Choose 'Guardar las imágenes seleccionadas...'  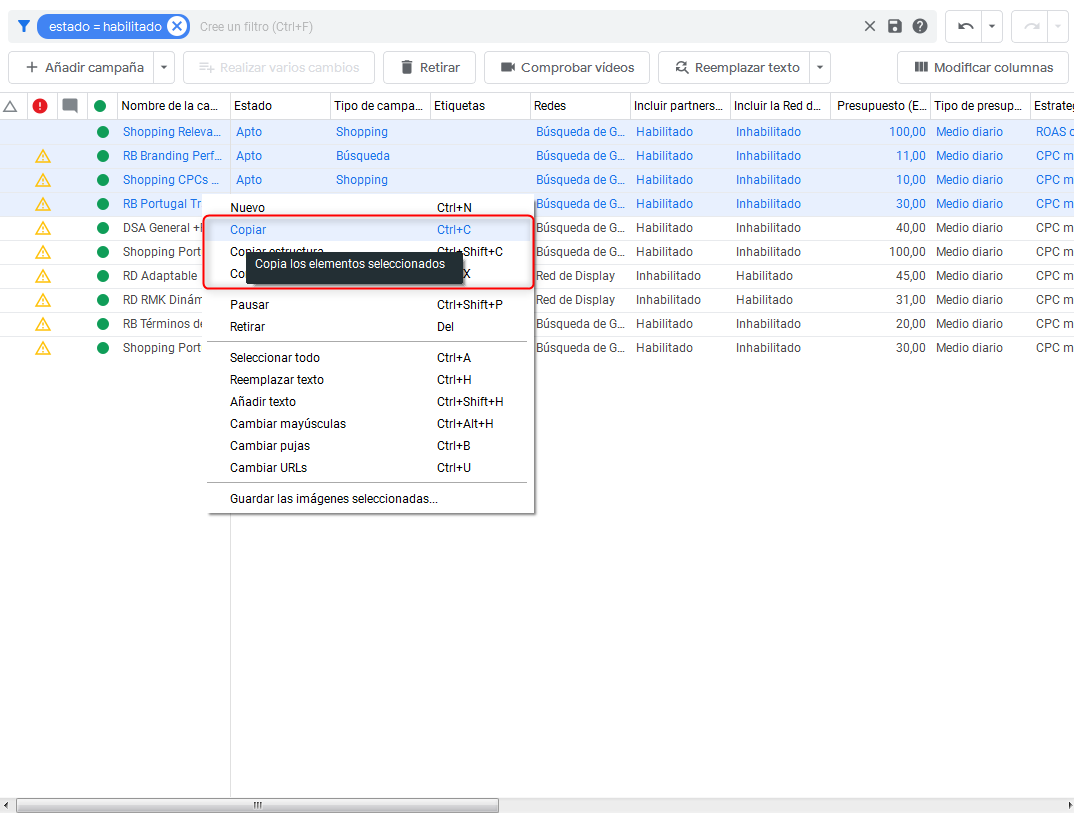pyautogui.click(x=367, y=499)
